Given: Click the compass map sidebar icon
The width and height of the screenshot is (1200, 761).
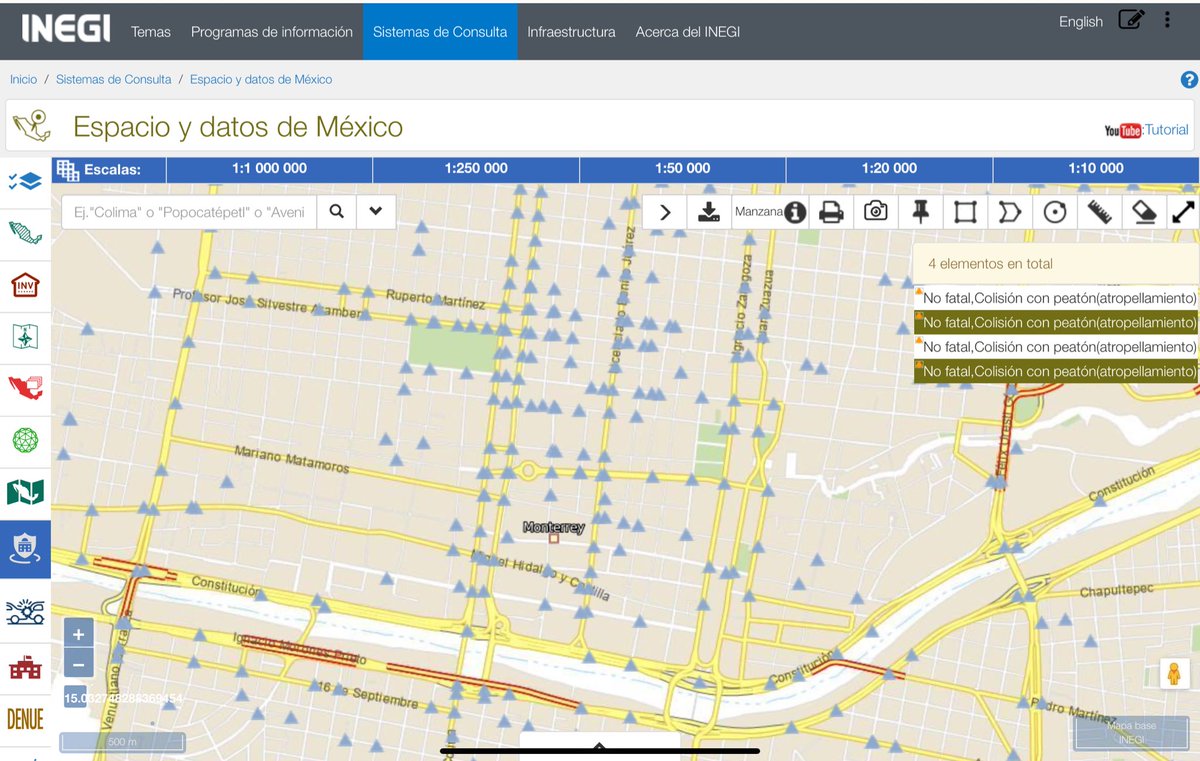Looking at the screenshot, I should click(x=25, y=337).
